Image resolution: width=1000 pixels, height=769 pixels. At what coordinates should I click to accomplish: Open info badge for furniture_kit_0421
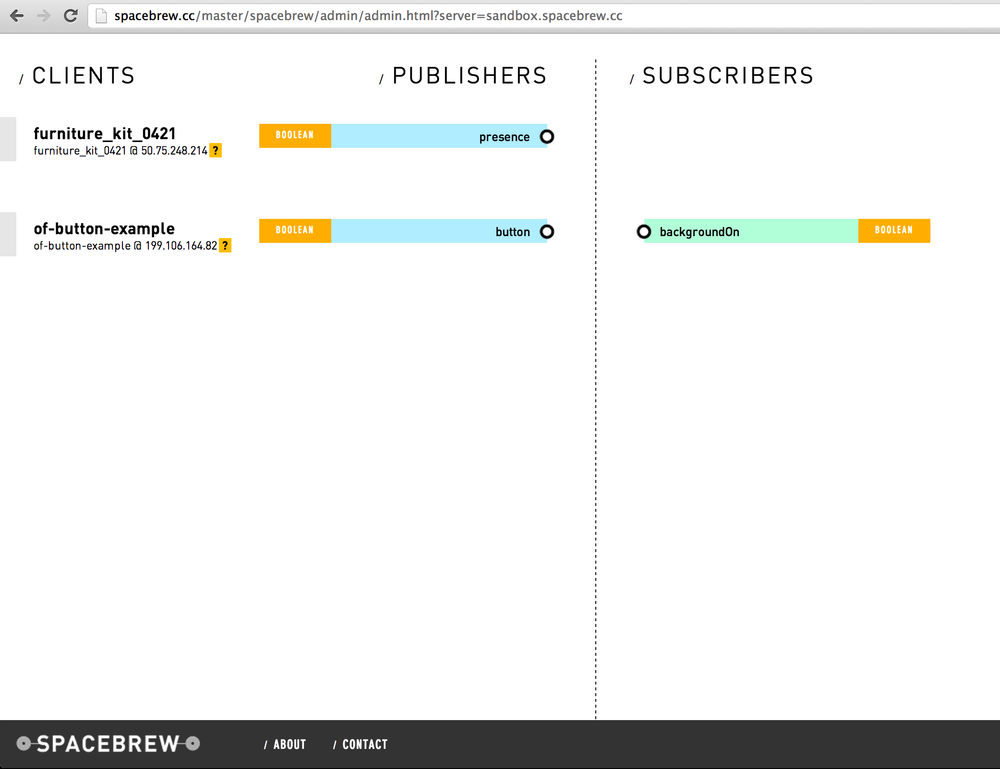click(216, 150)
